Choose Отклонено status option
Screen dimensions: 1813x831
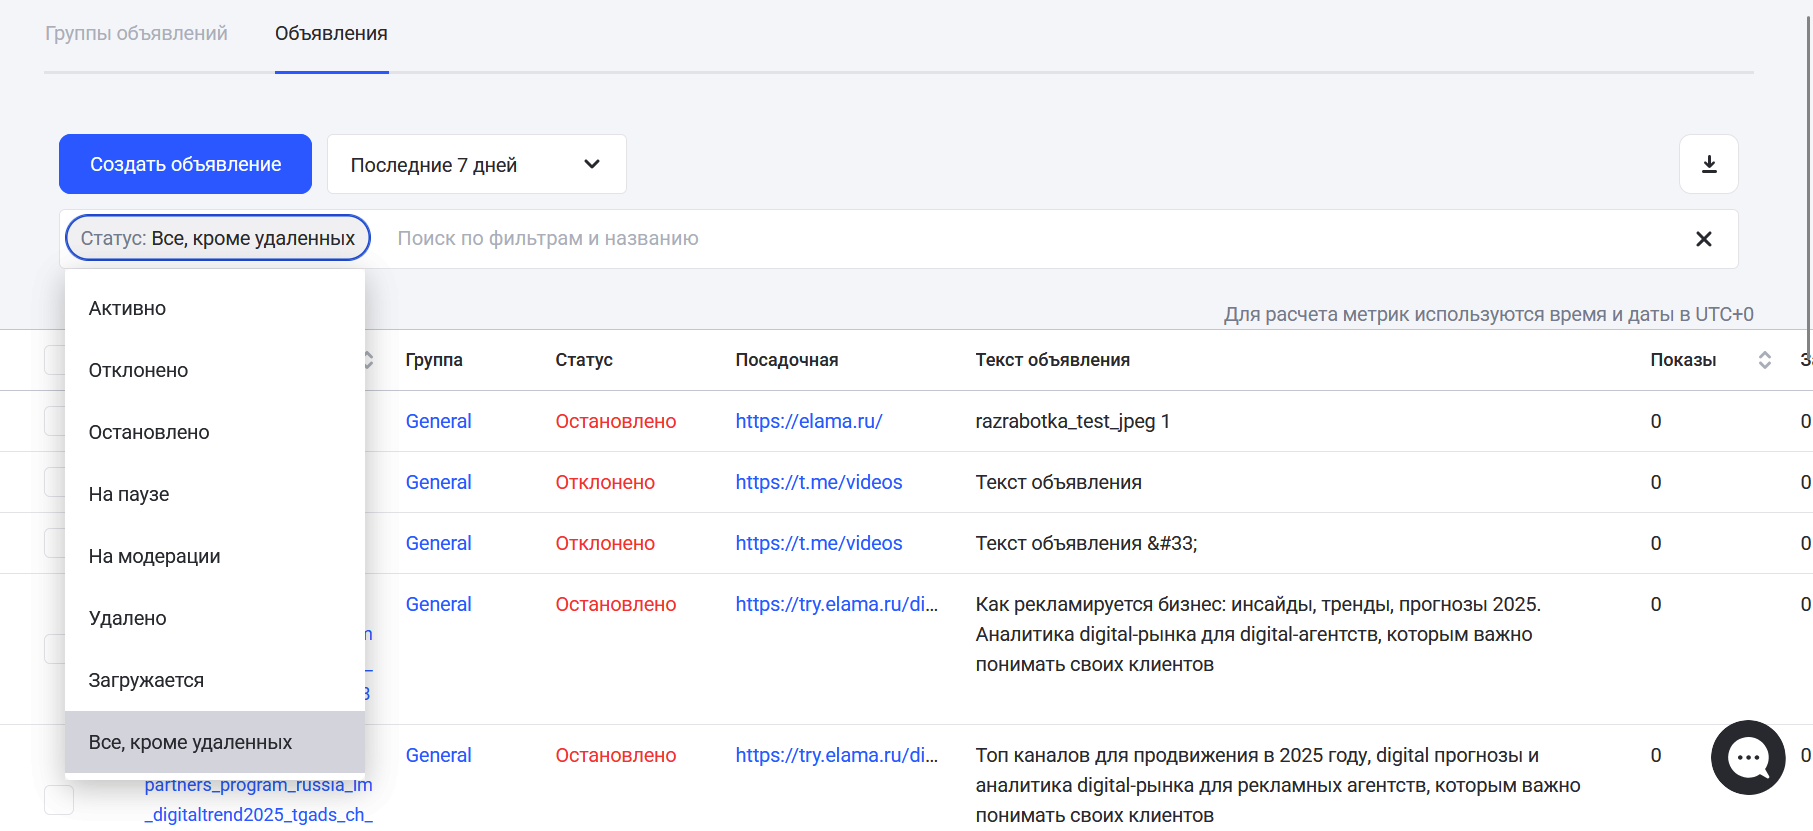click(138, 371)
